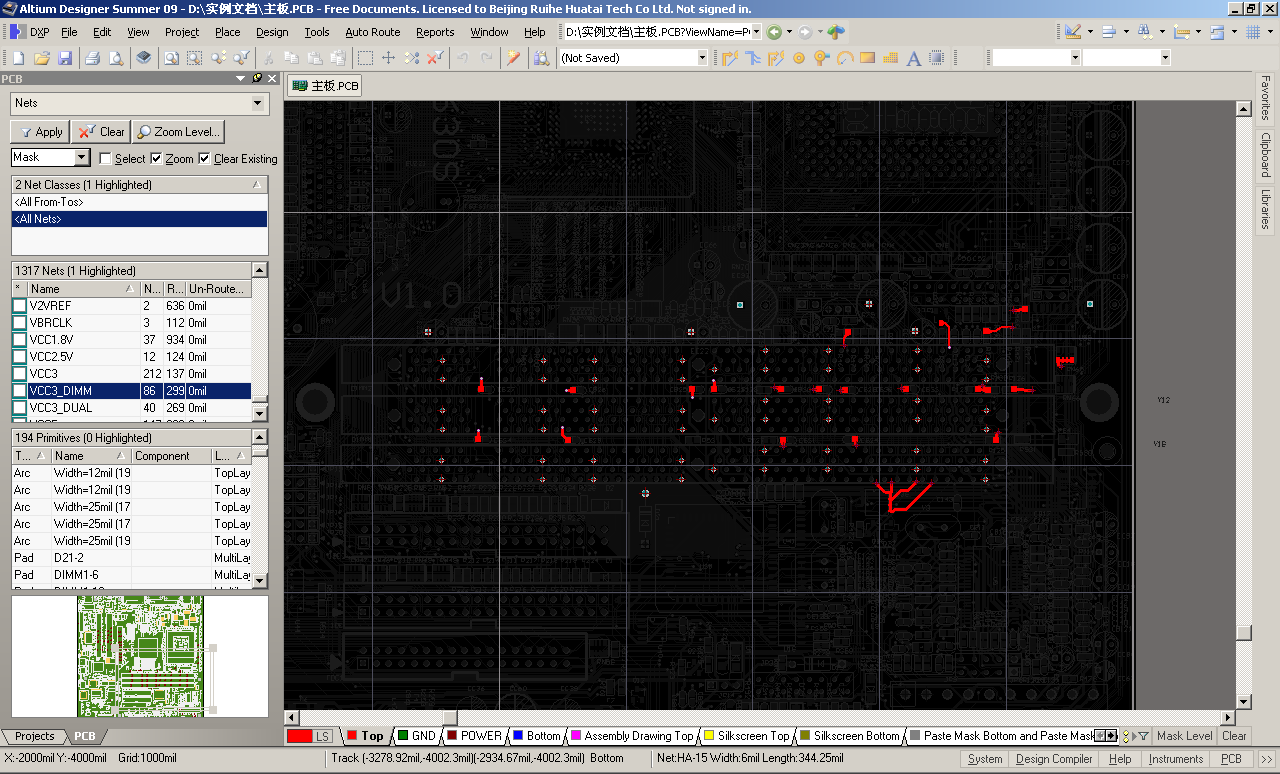Screen dimensions: 1280x774
Task: Click the Instruments status bar button
Action: [x=1176, y=759]
